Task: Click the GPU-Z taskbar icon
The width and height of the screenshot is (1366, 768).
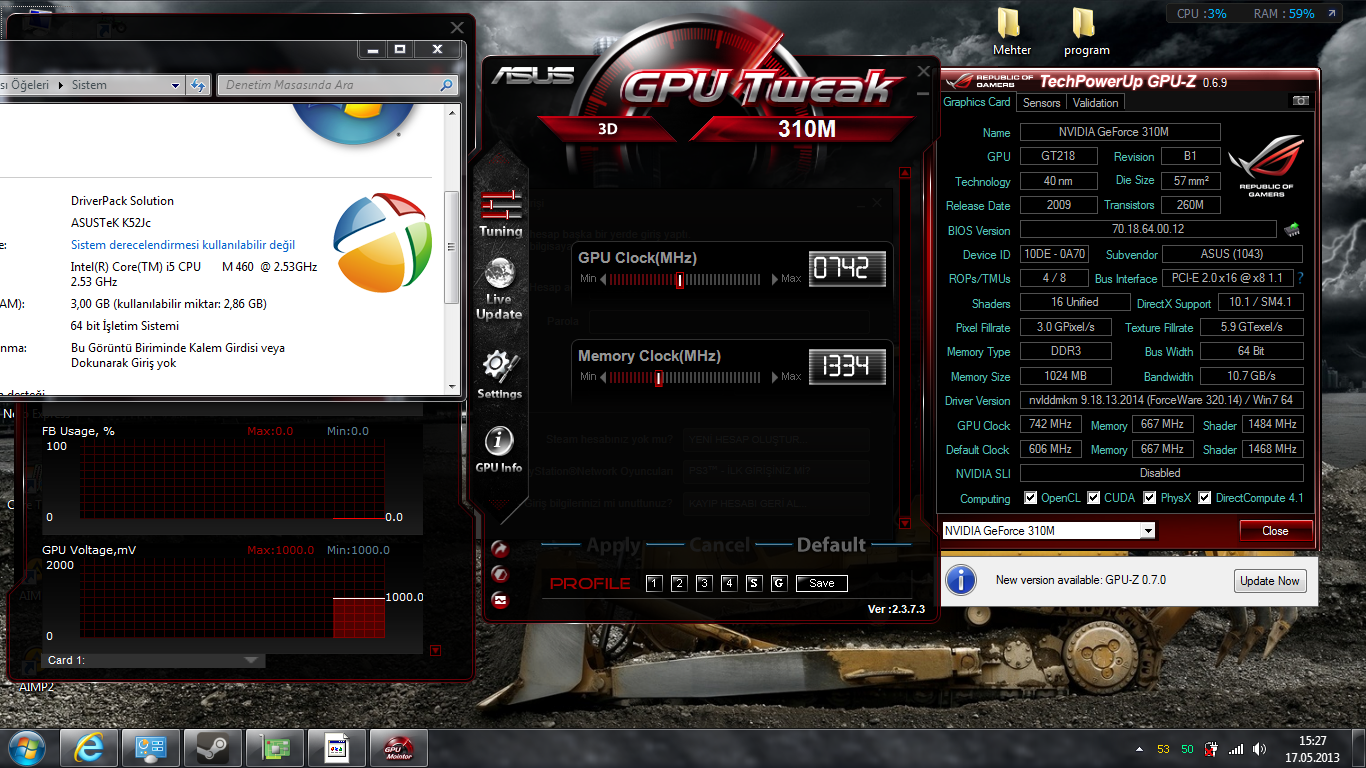Action: [274, 747]
